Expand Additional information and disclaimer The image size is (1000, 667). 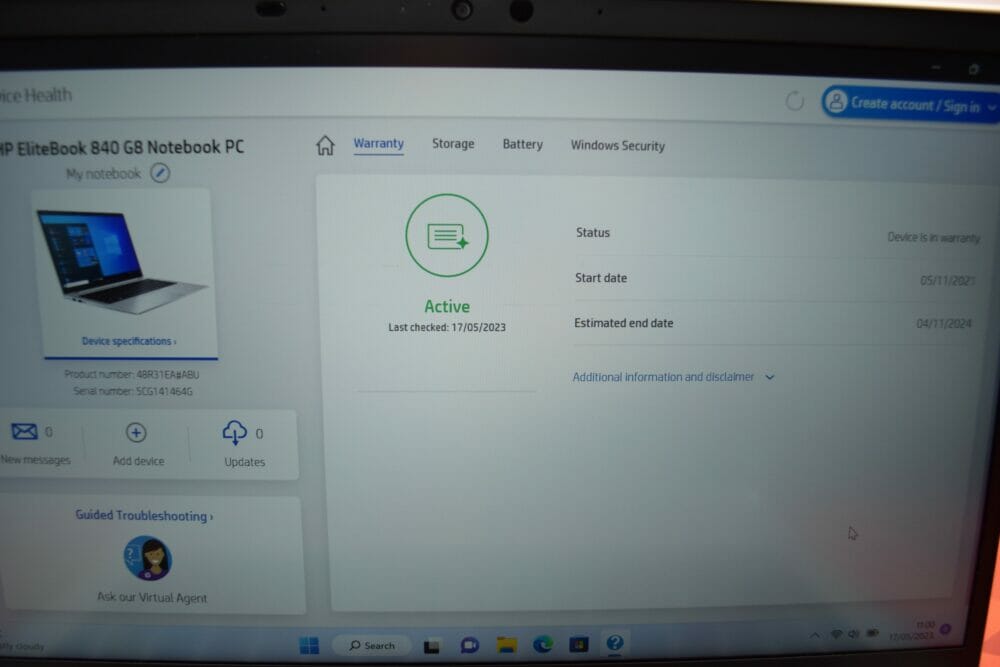(x=673, y=377)
